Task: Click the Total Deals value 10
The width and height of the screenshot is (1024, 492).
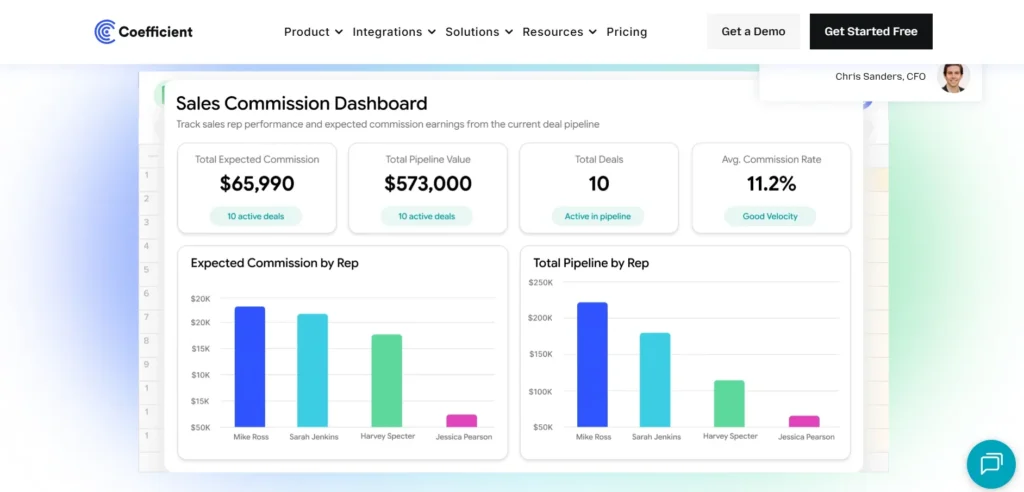Action: pos(599,184)
